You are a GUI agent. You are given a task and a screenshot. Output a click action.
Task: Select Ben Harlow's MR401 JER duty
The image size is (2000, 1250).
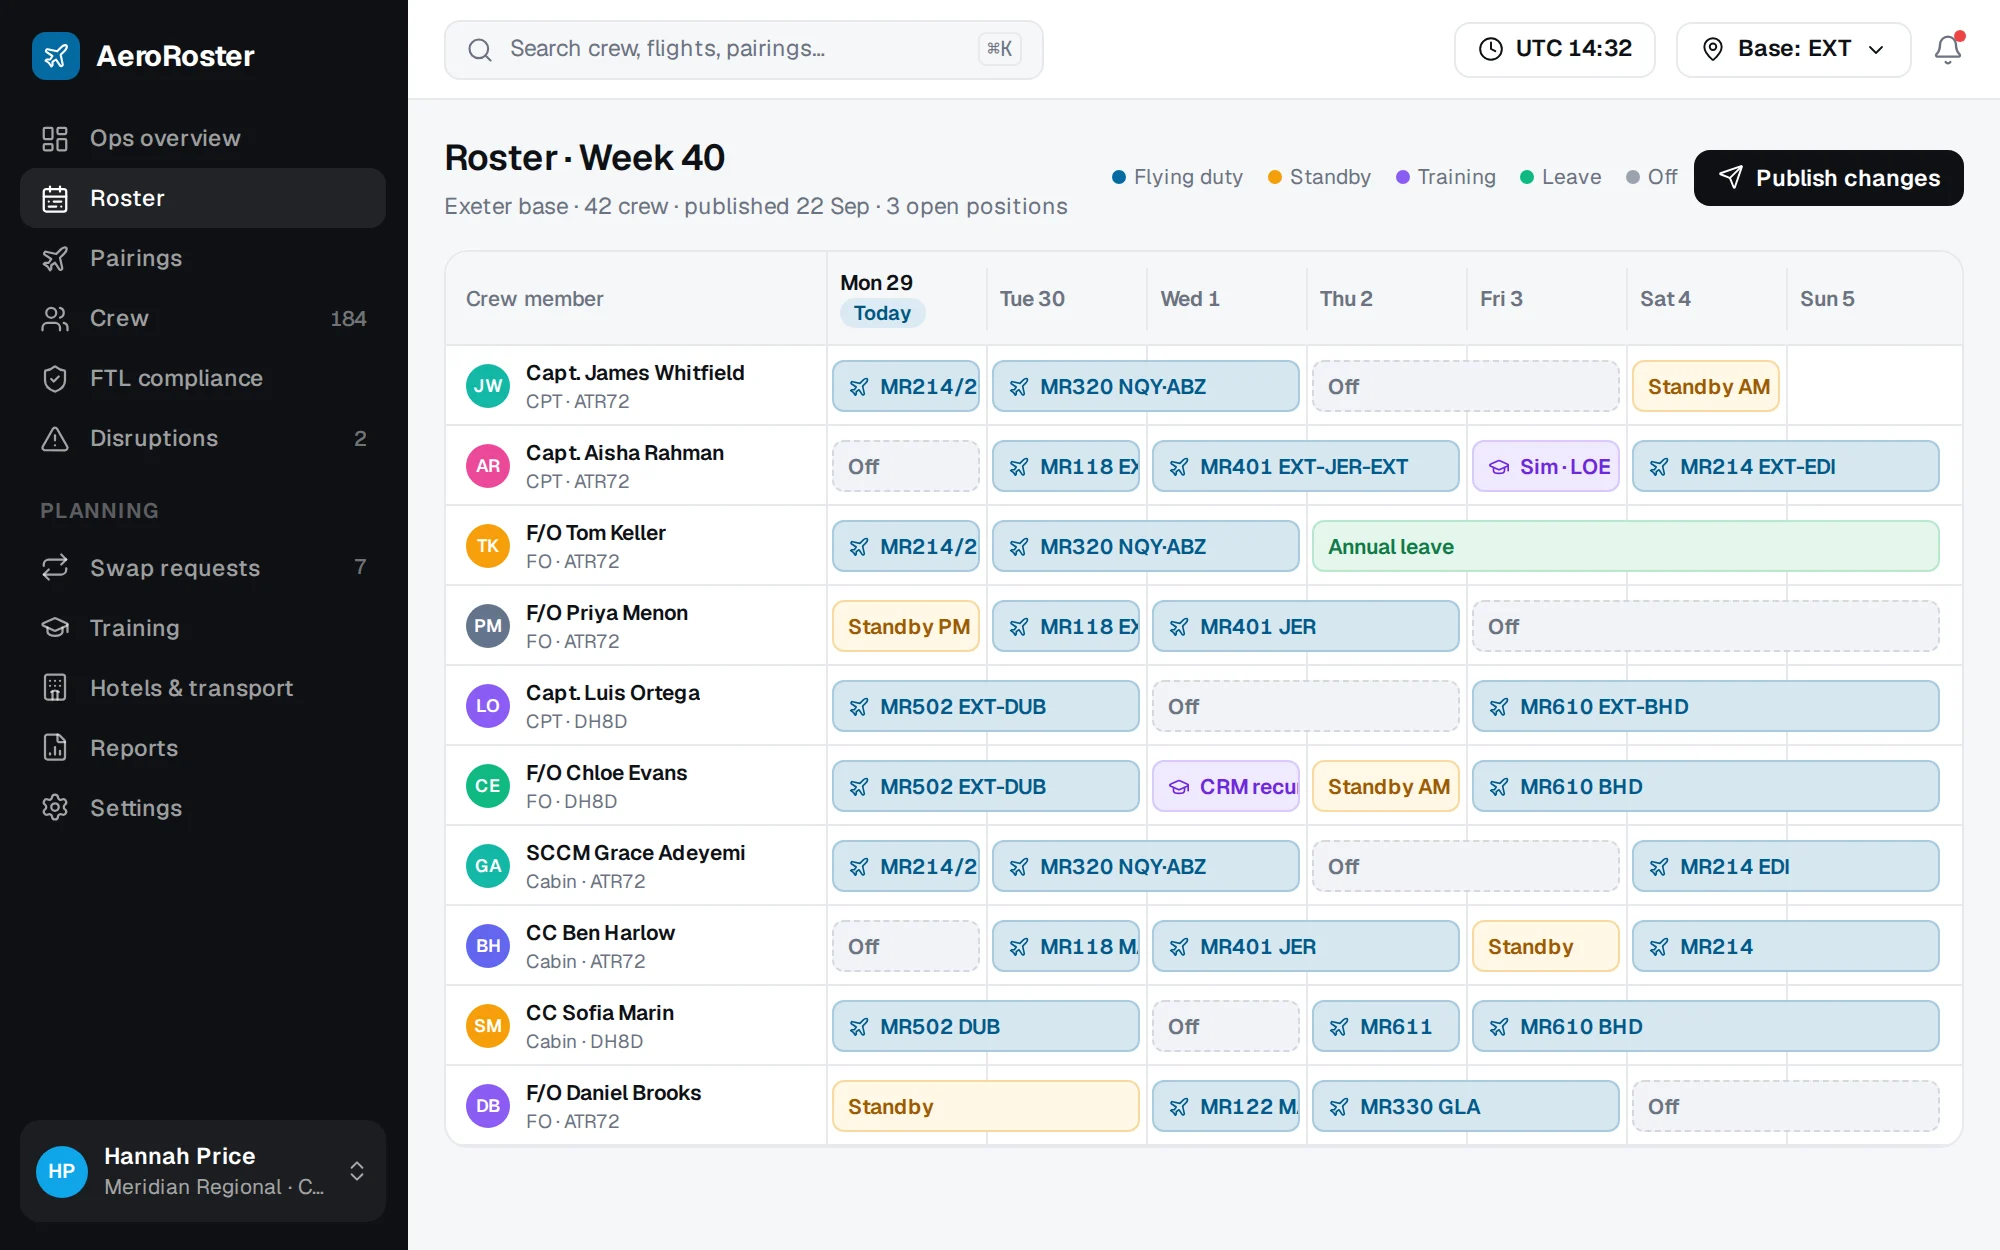pyautogui.click(x=1305, y=946)
